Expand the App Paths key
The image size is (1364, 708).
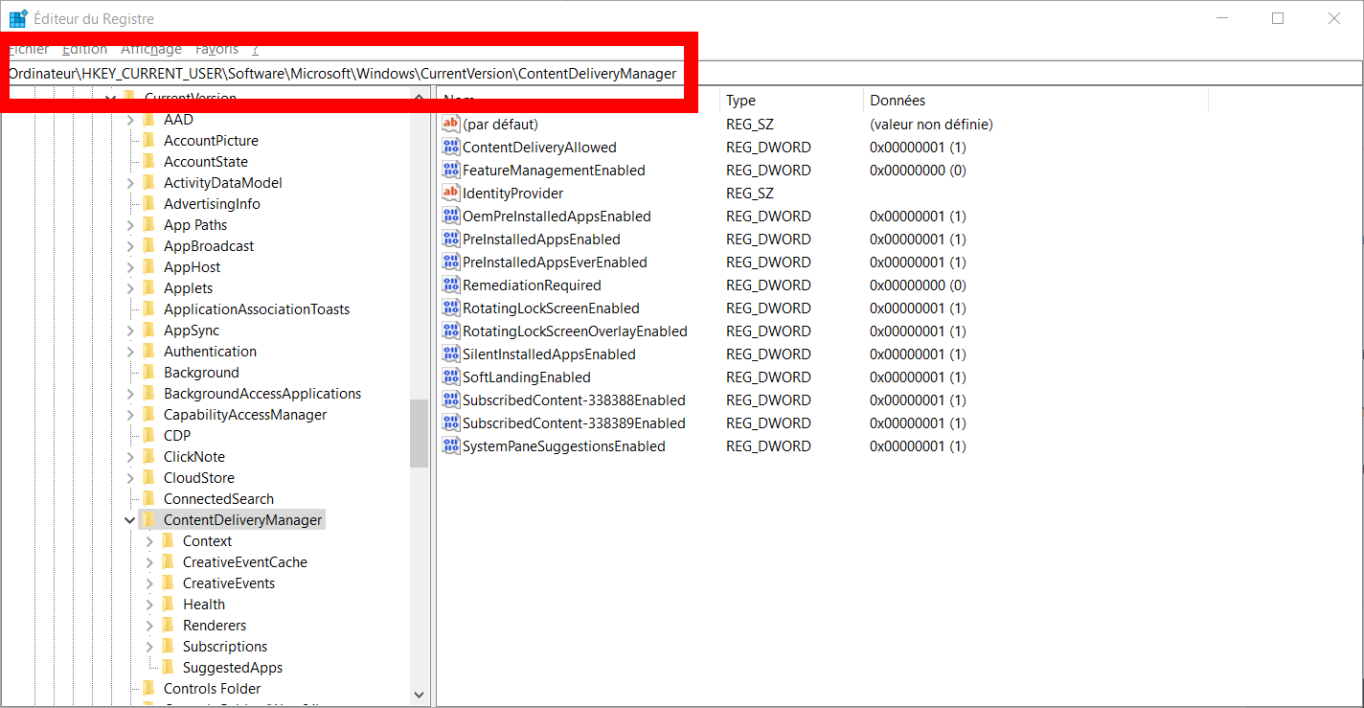(130, 226)
